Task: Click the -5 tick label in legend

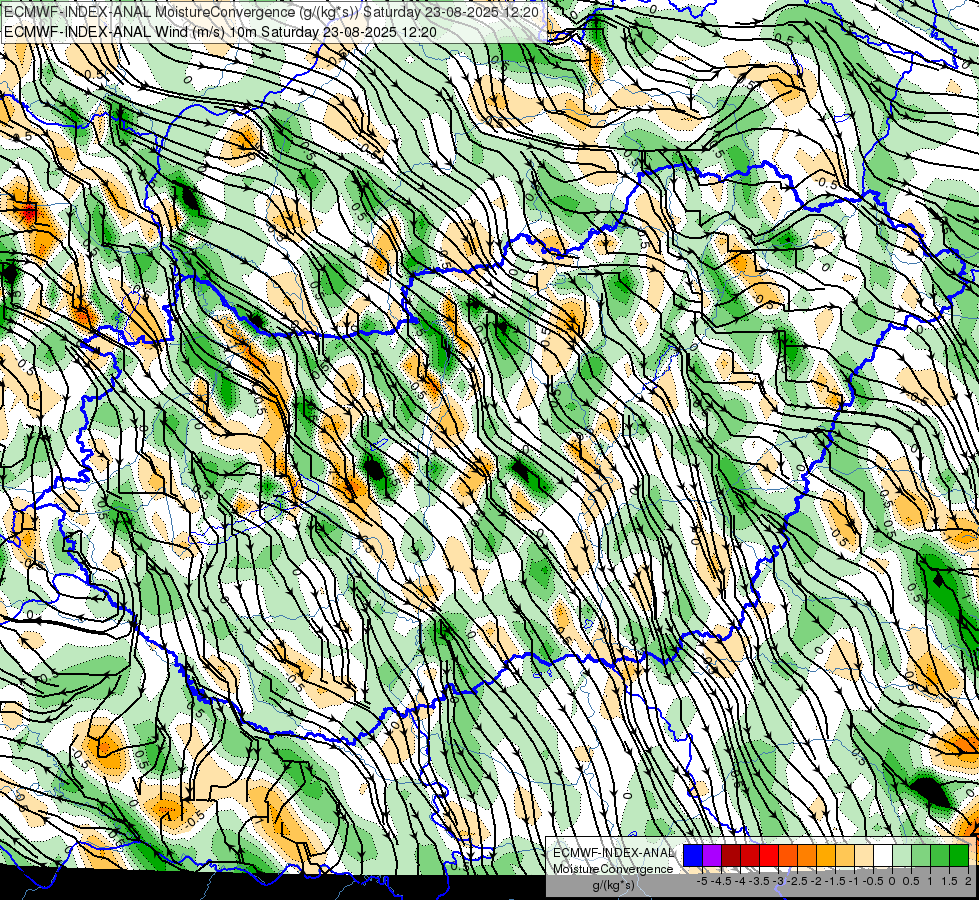Action: (702, 881)
